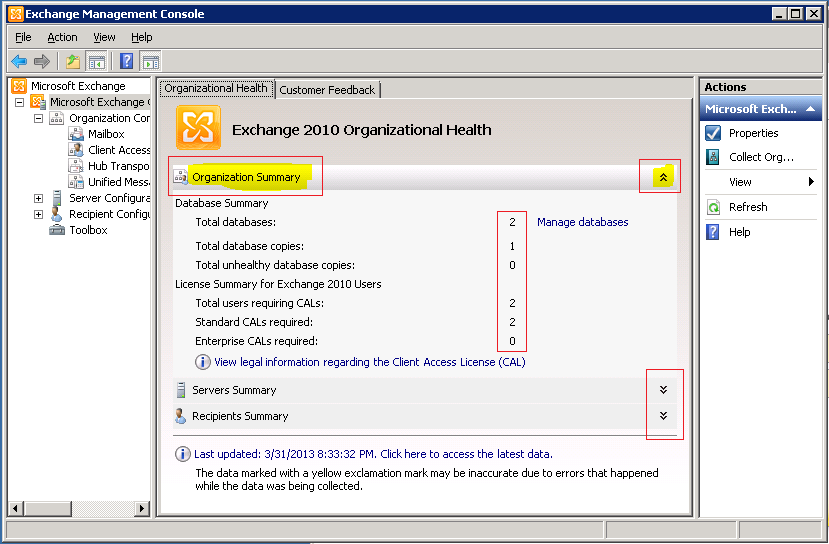Click the blue Help question mark toolbar icon
Screen dimensions: 829x544
(126, 61)
